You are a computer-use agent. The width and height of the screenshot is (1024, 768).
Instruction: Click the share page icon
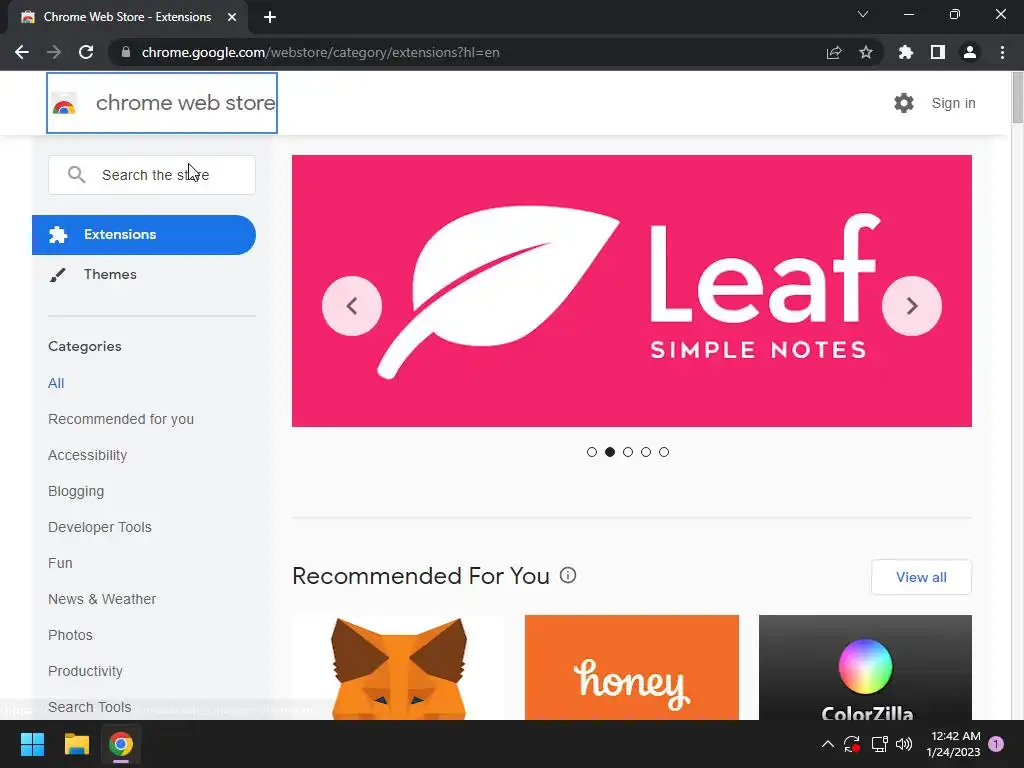click(x=834, y=52)
